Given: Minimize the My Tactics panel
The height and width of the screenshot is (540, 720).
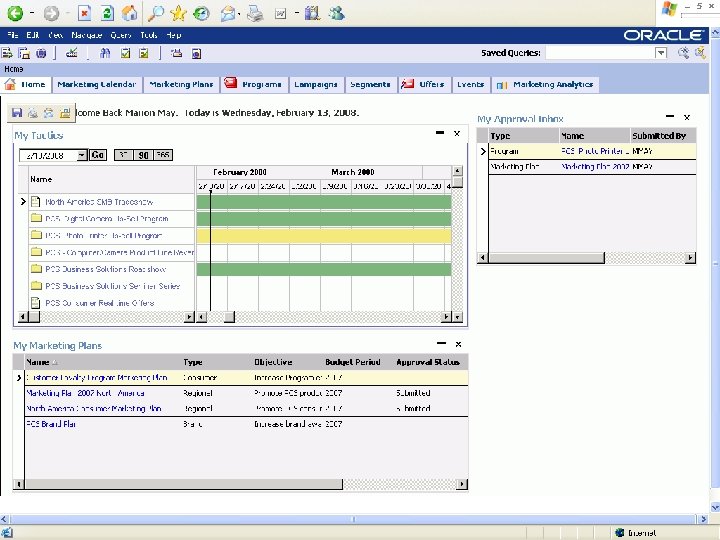Looking at the screenshot, I should [x=440, y=133].
